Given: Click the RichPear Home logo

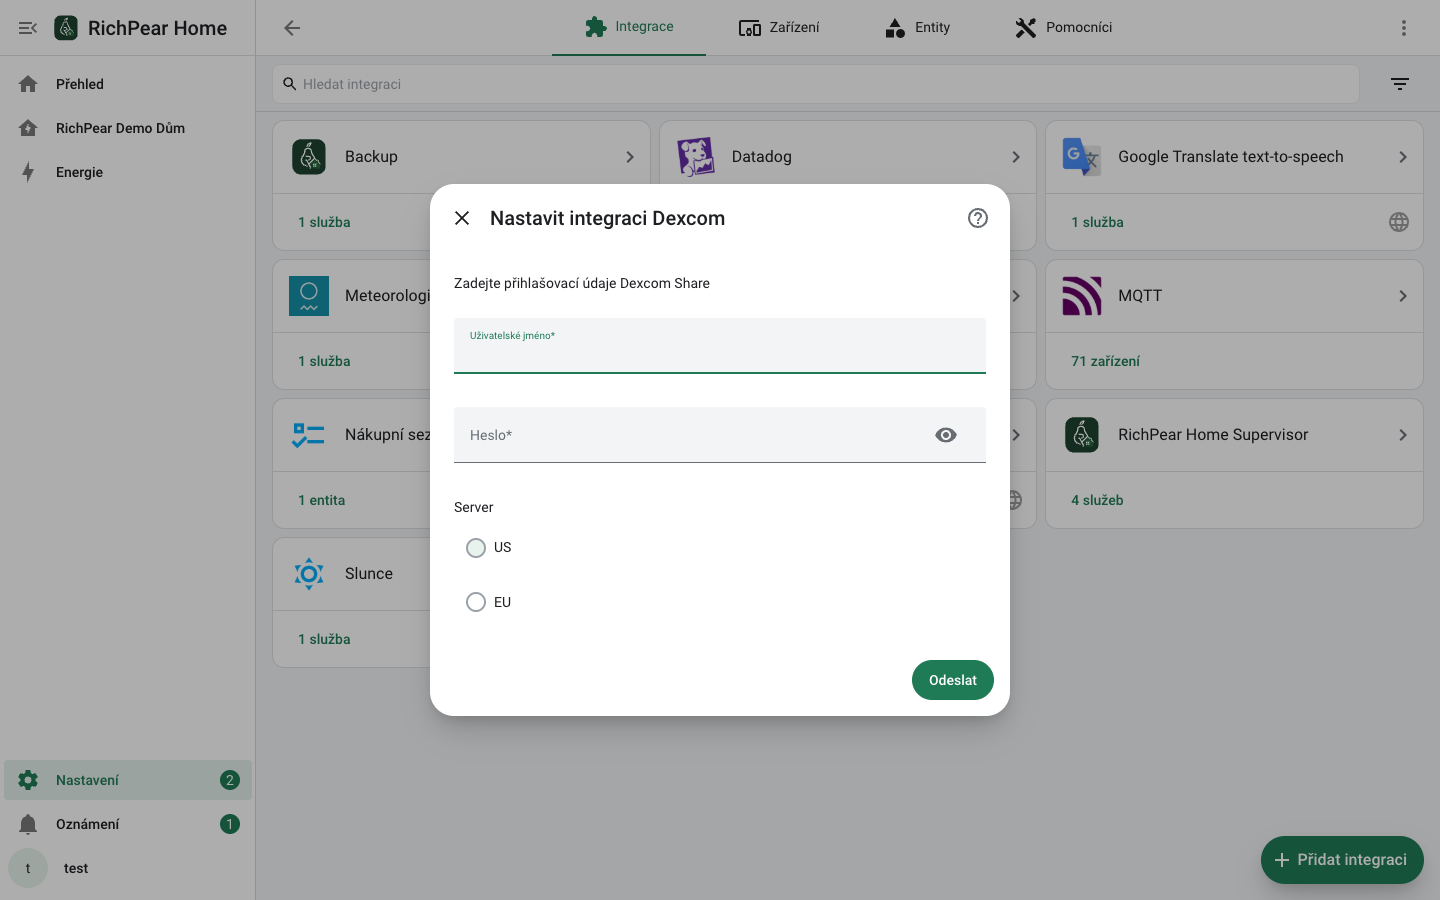Looking at the screenshot, I should pos(66,28).
